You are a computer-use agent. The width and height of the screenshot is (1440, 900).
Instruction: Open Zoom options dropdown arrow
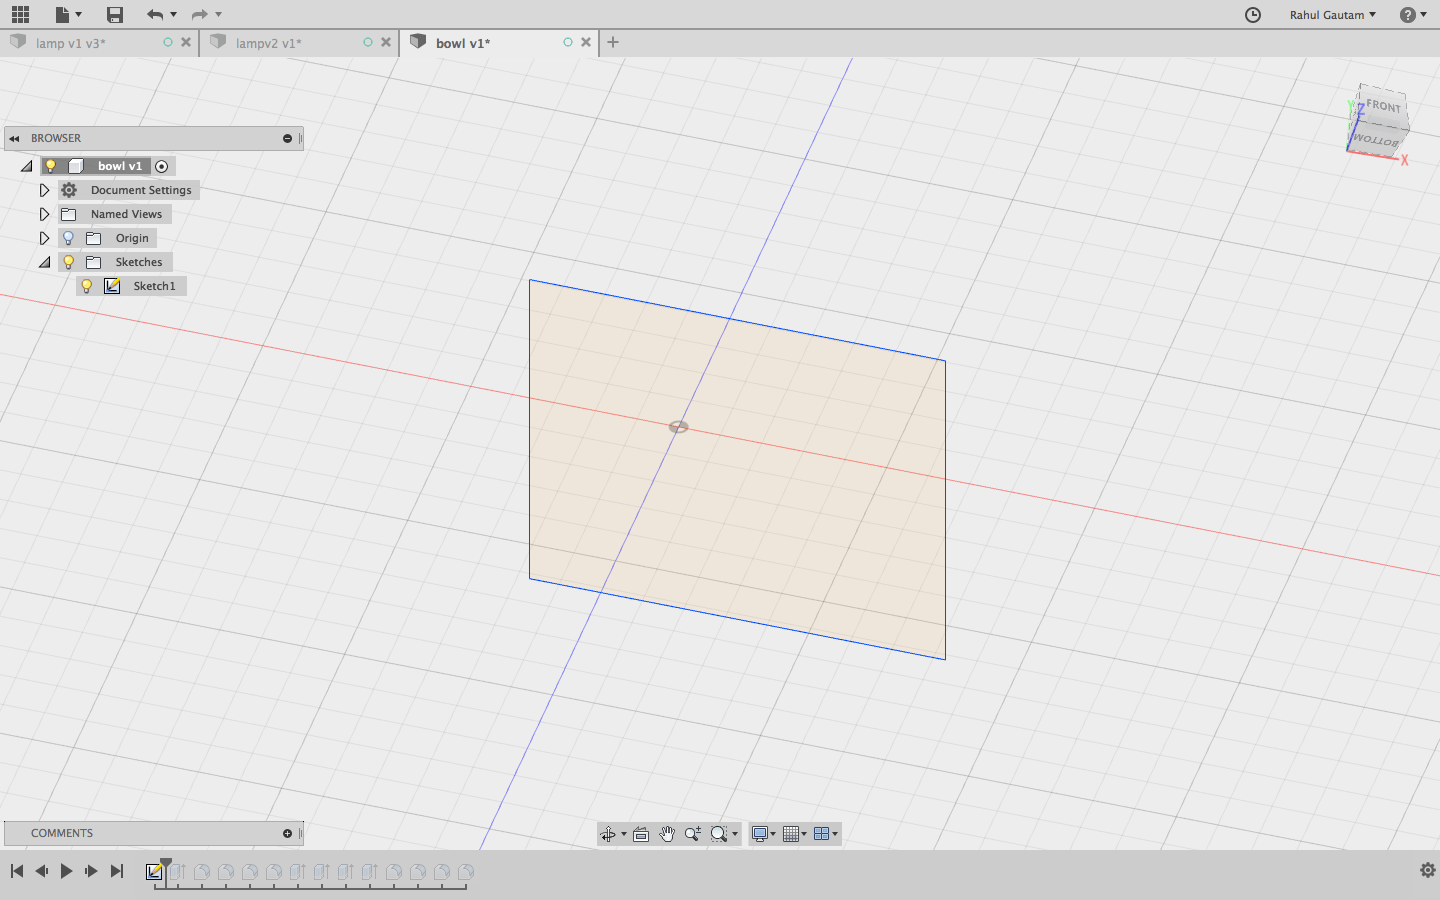(735, 834)
